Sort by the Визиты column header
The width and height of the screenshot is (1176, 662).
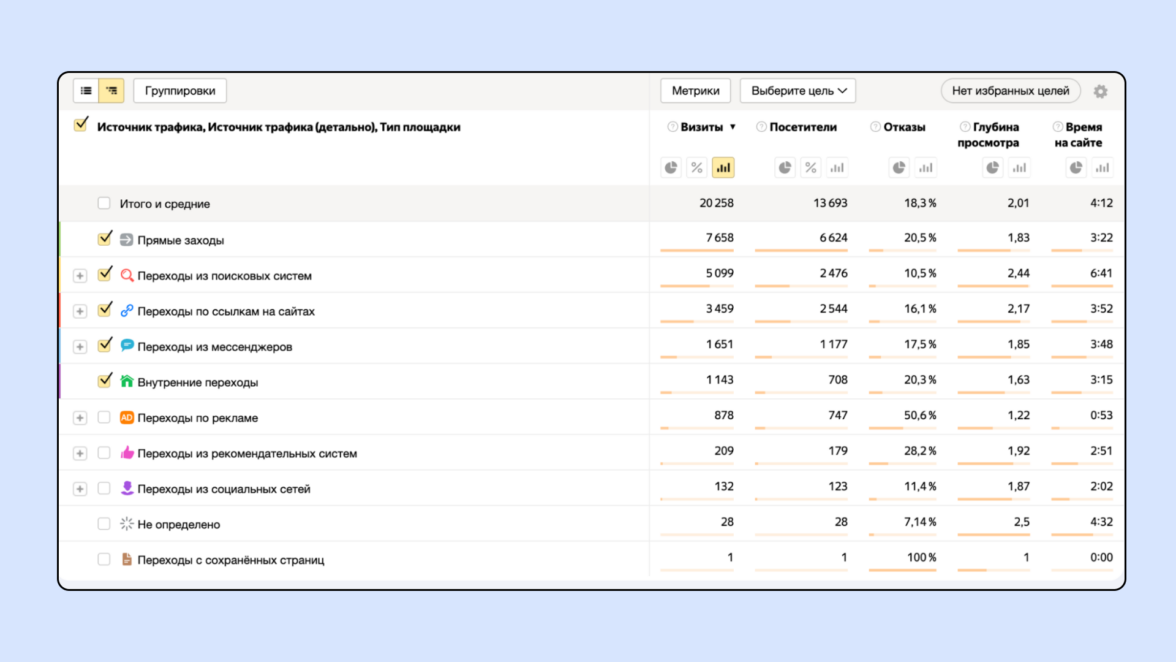click(x=701, y=127)
